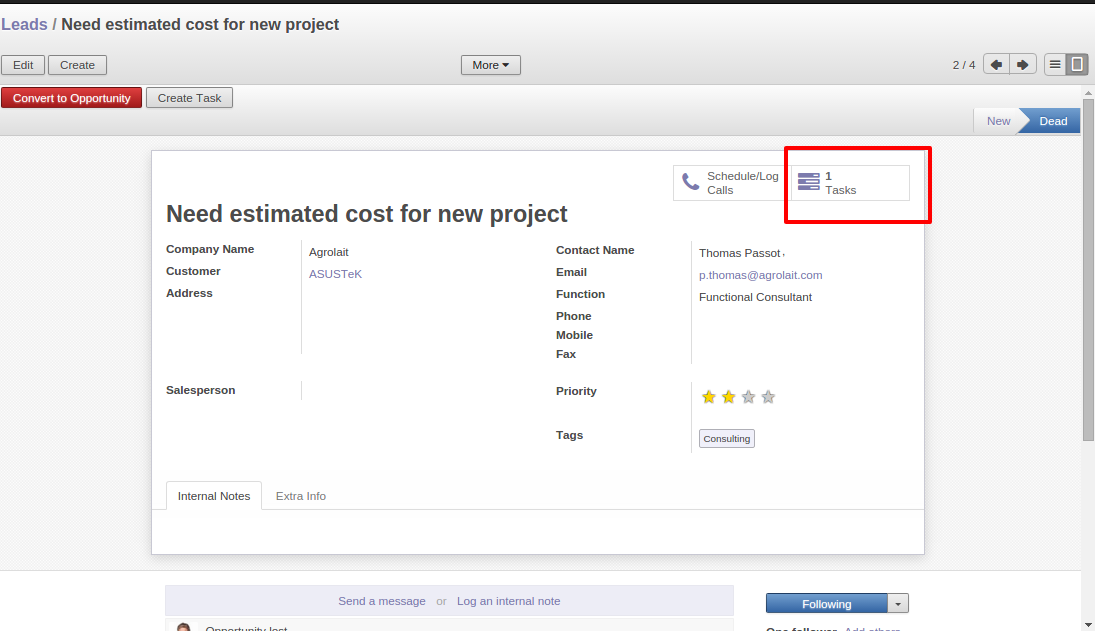This screenshot has height=631, width=1095.
Task: Open Leads breadcrumb link
Action: [x=24, y=24]
